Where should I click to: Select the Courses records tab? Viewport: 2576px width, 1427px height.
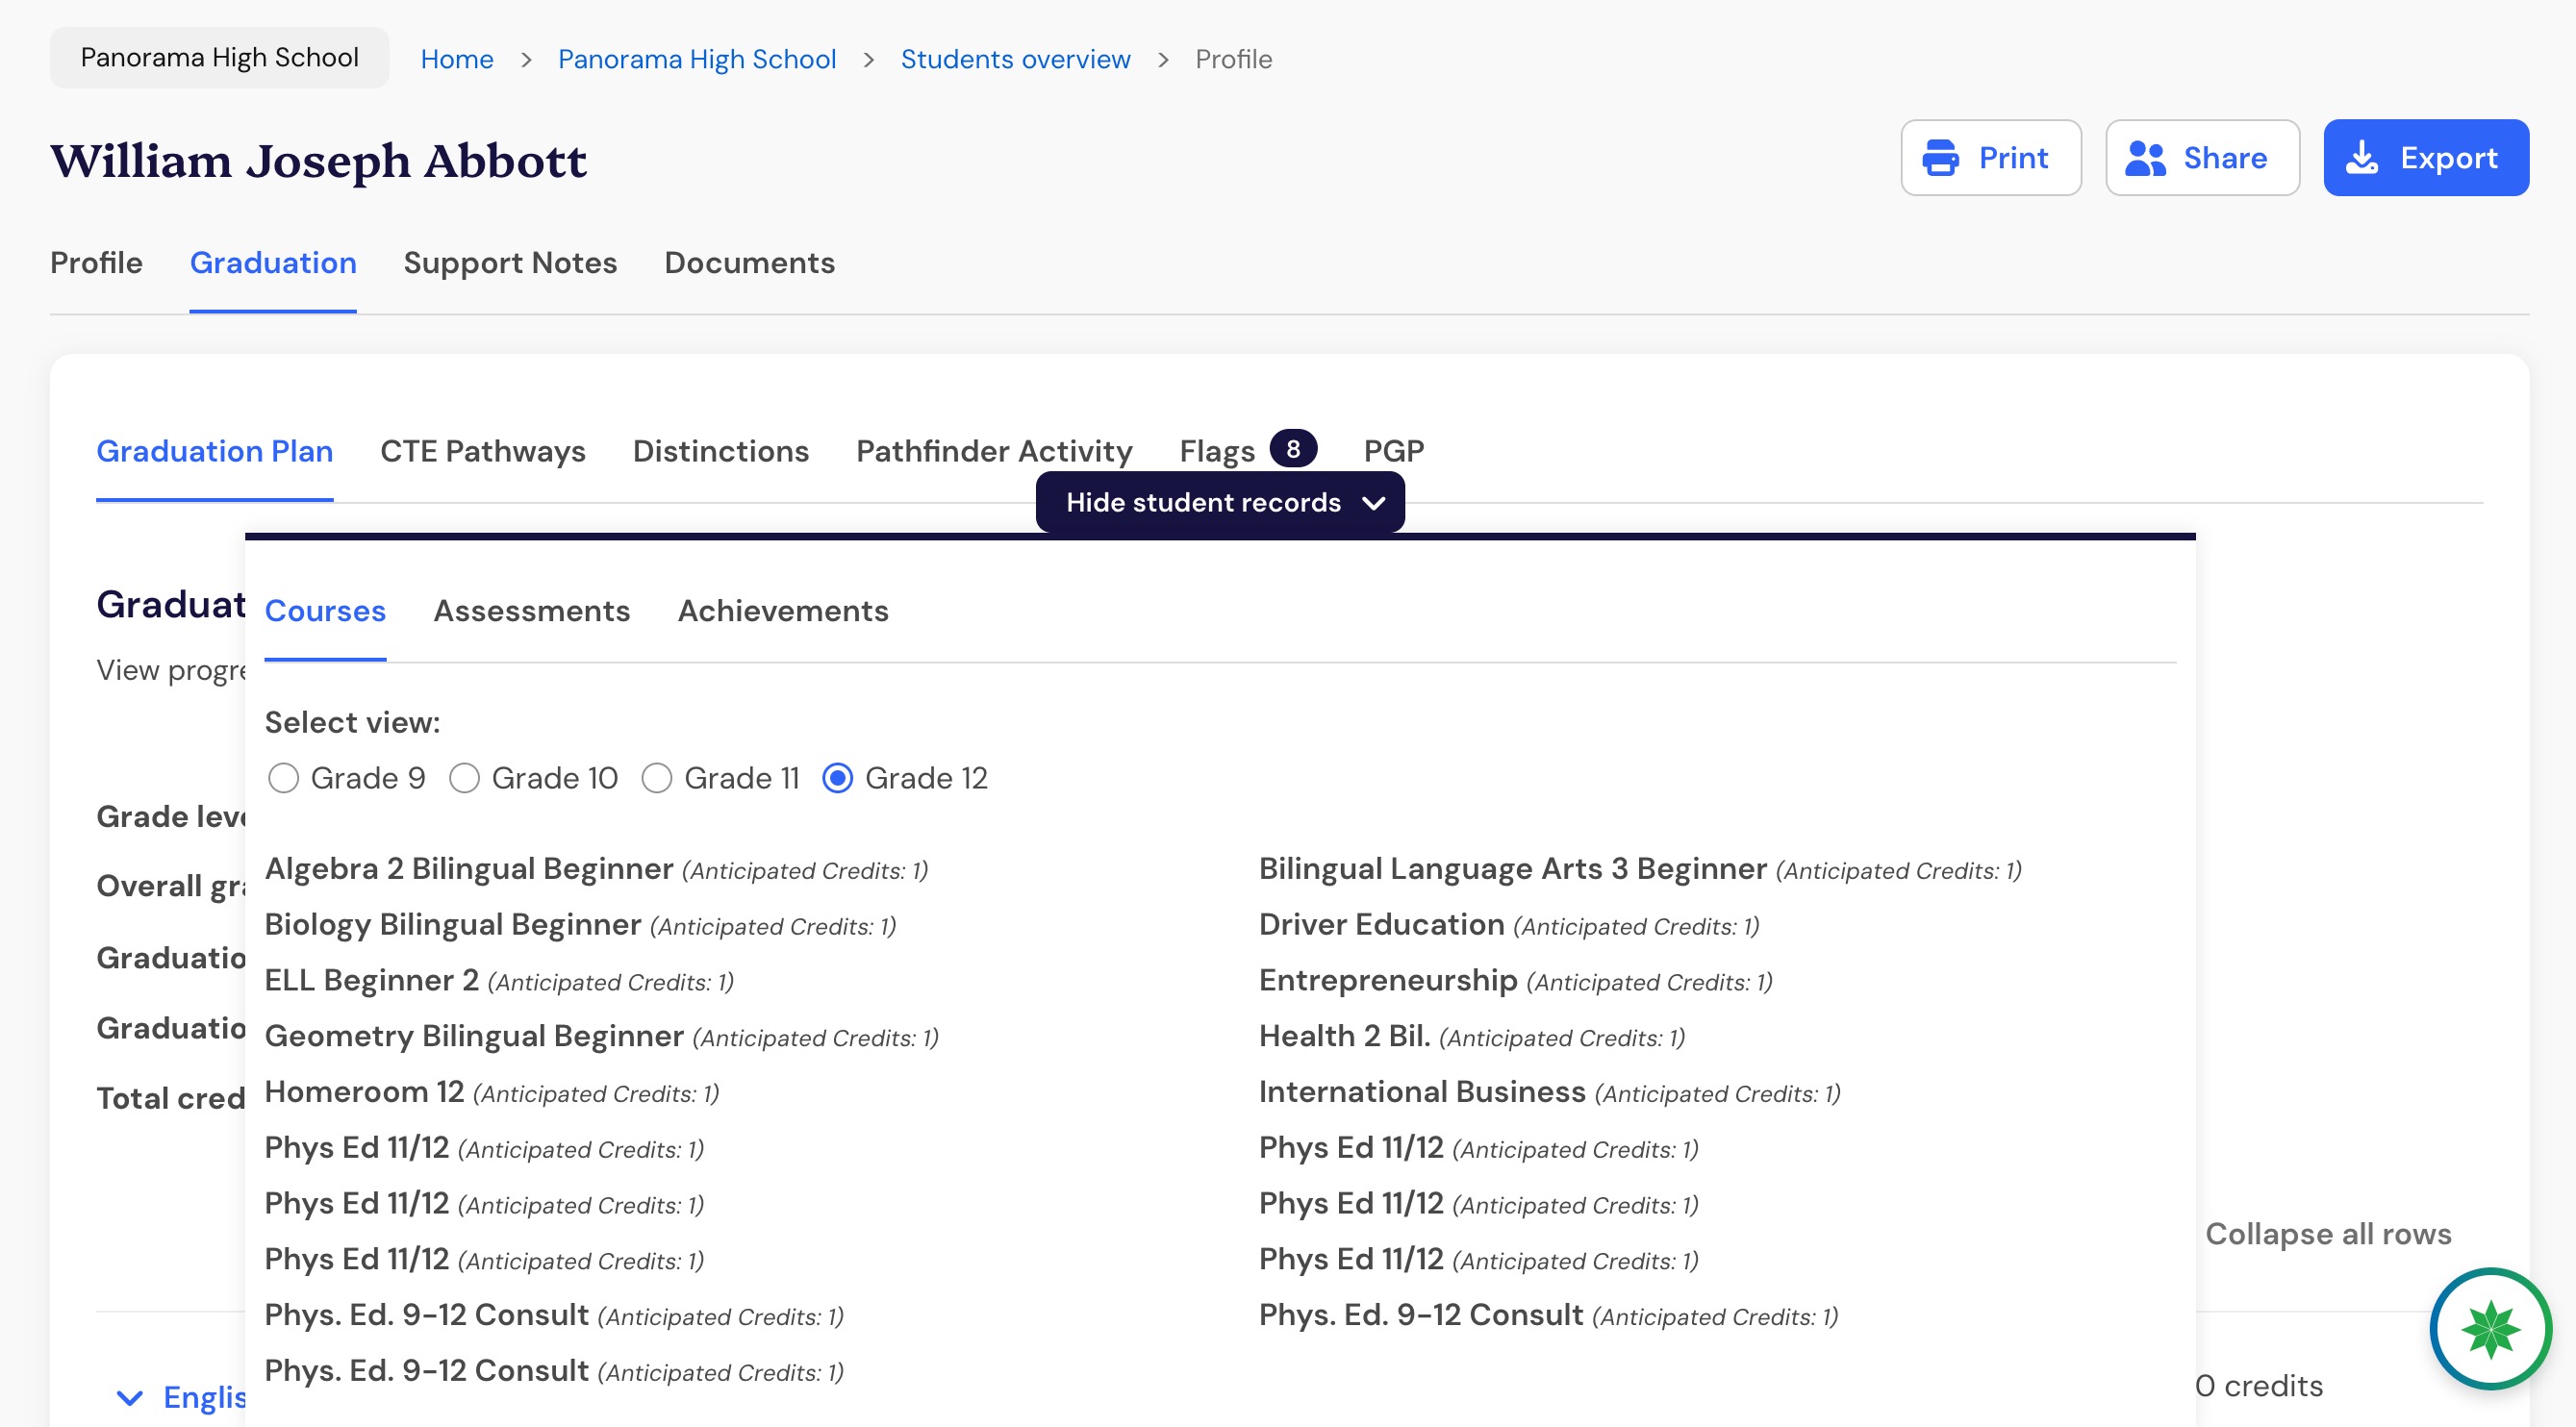tap(325, 611)
